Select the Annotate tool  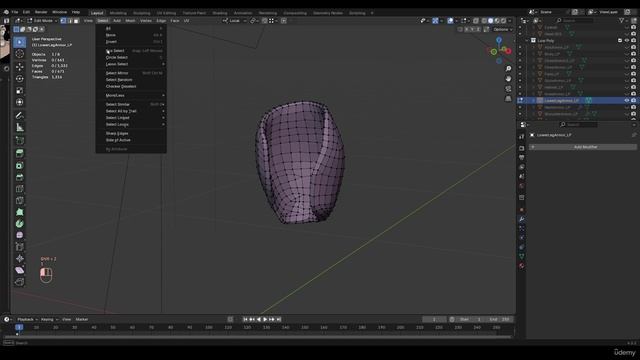click(x=20, y=116)
